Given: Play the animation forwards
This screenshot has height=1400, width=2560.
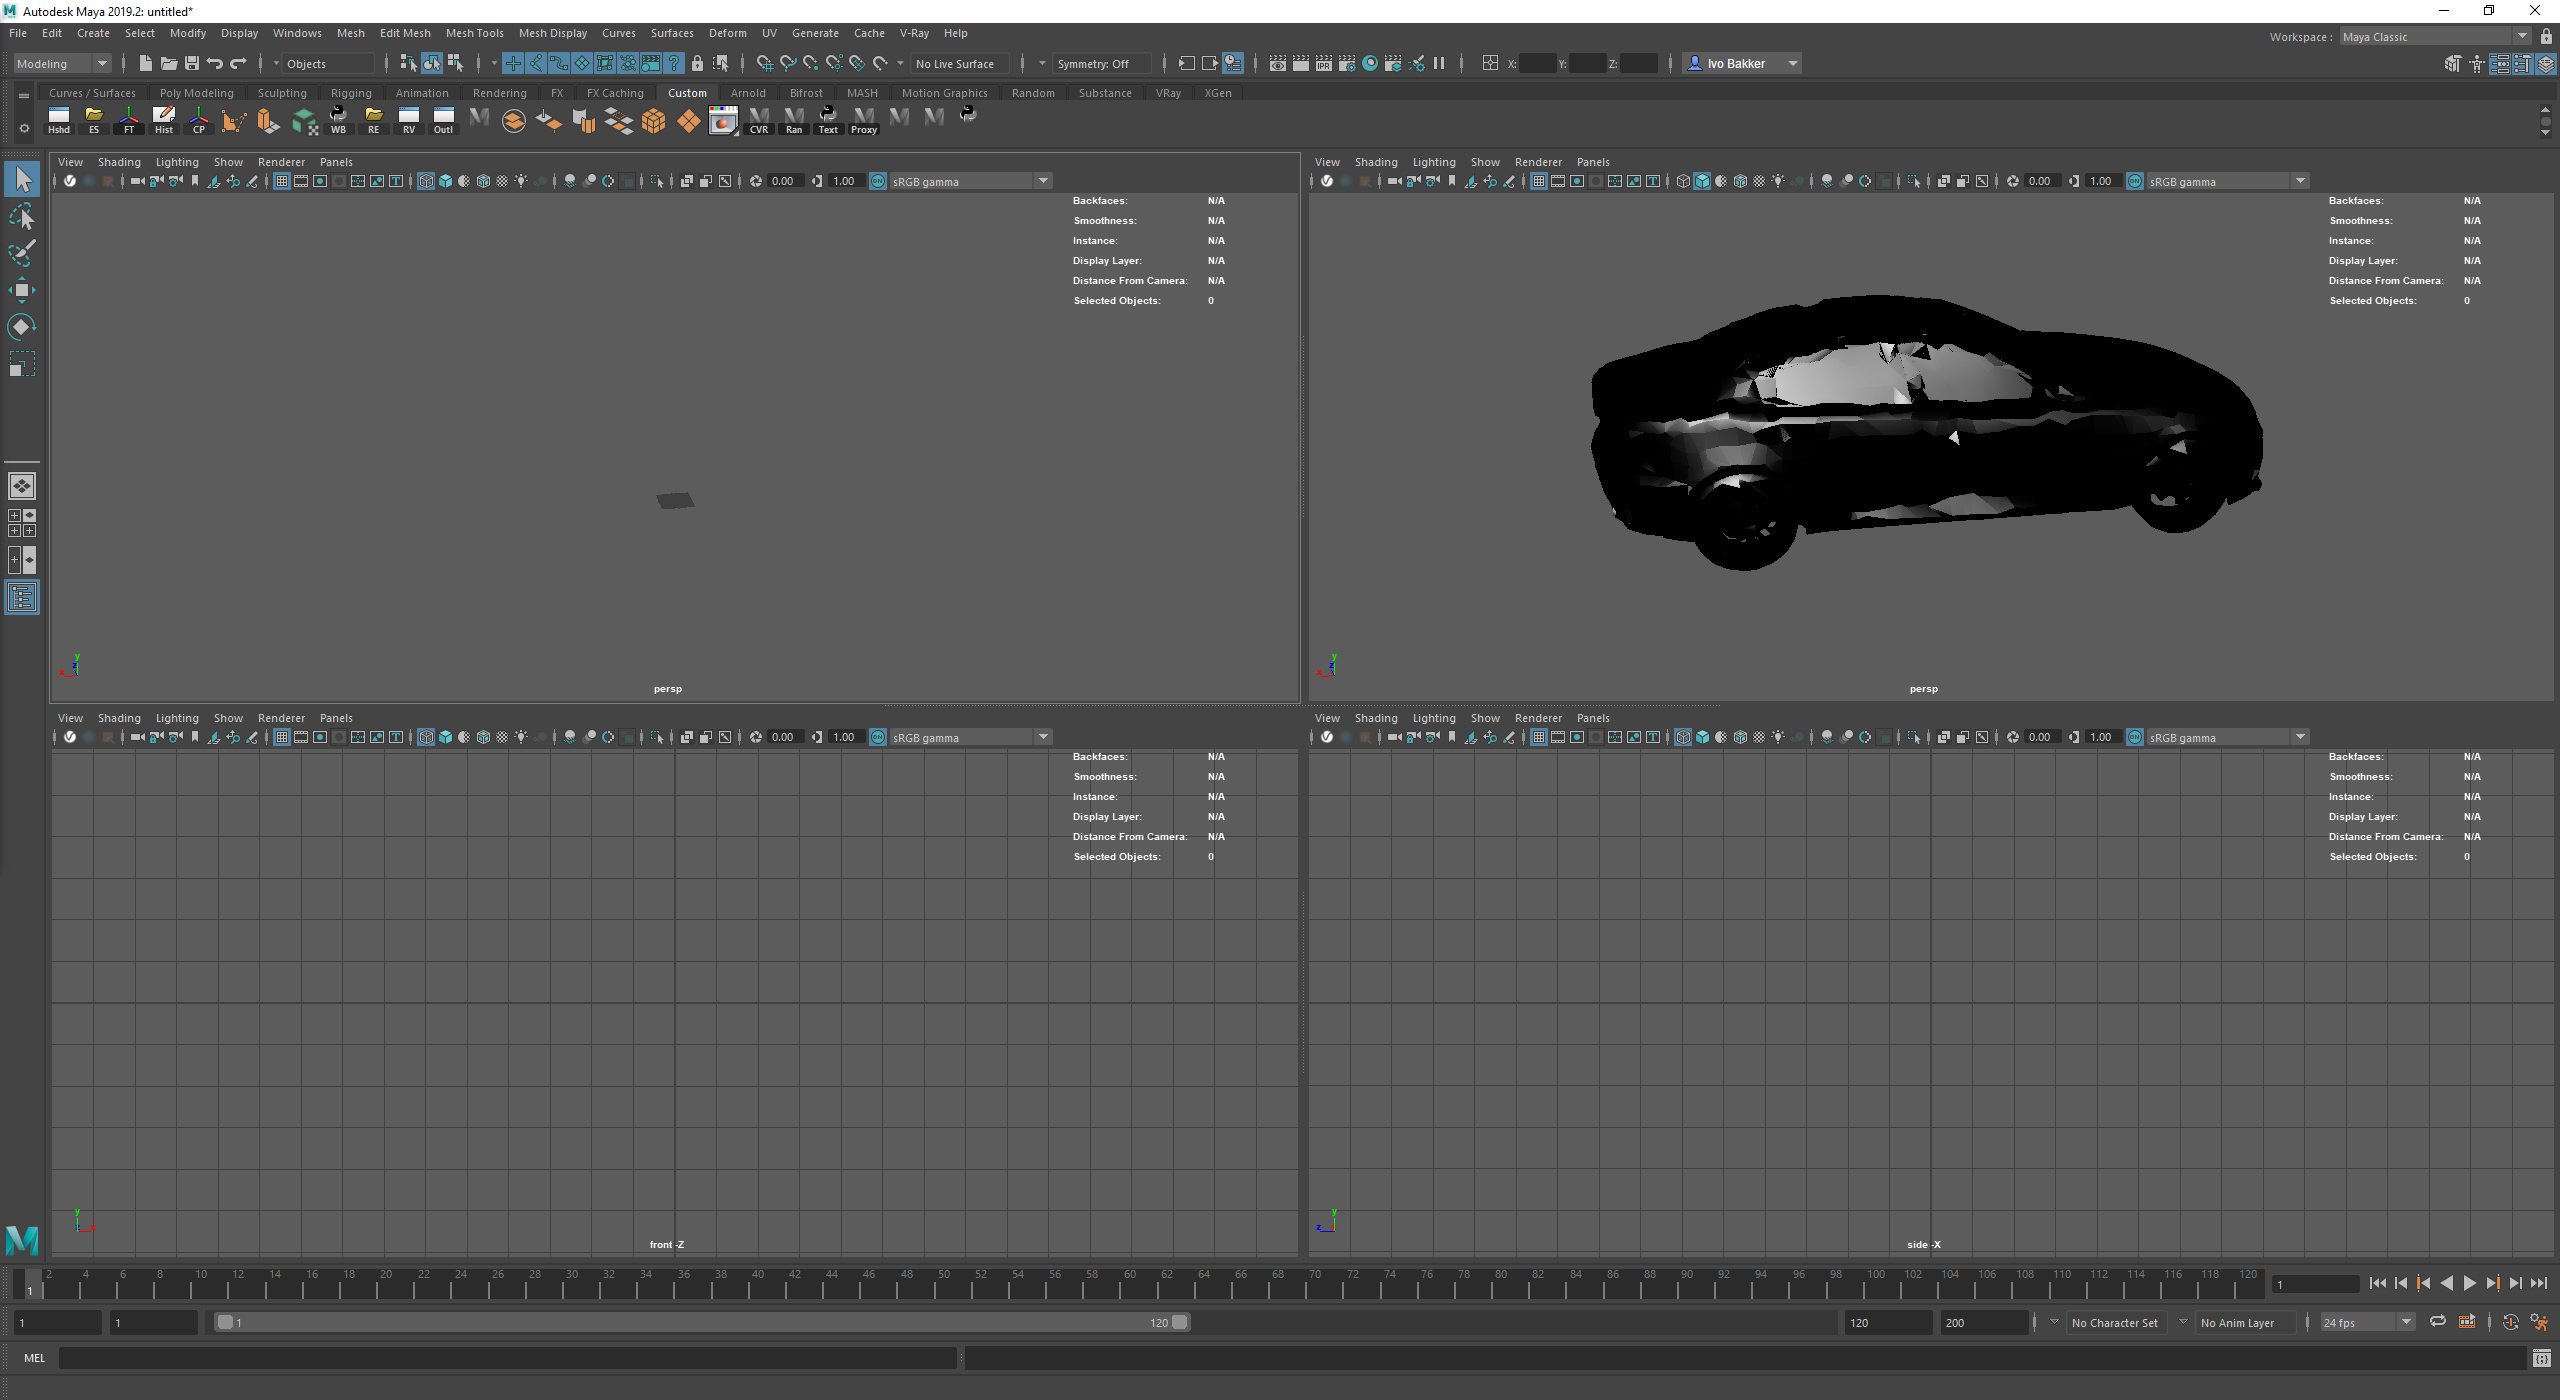Looking at the screenshot, I should [2470, 1284].
